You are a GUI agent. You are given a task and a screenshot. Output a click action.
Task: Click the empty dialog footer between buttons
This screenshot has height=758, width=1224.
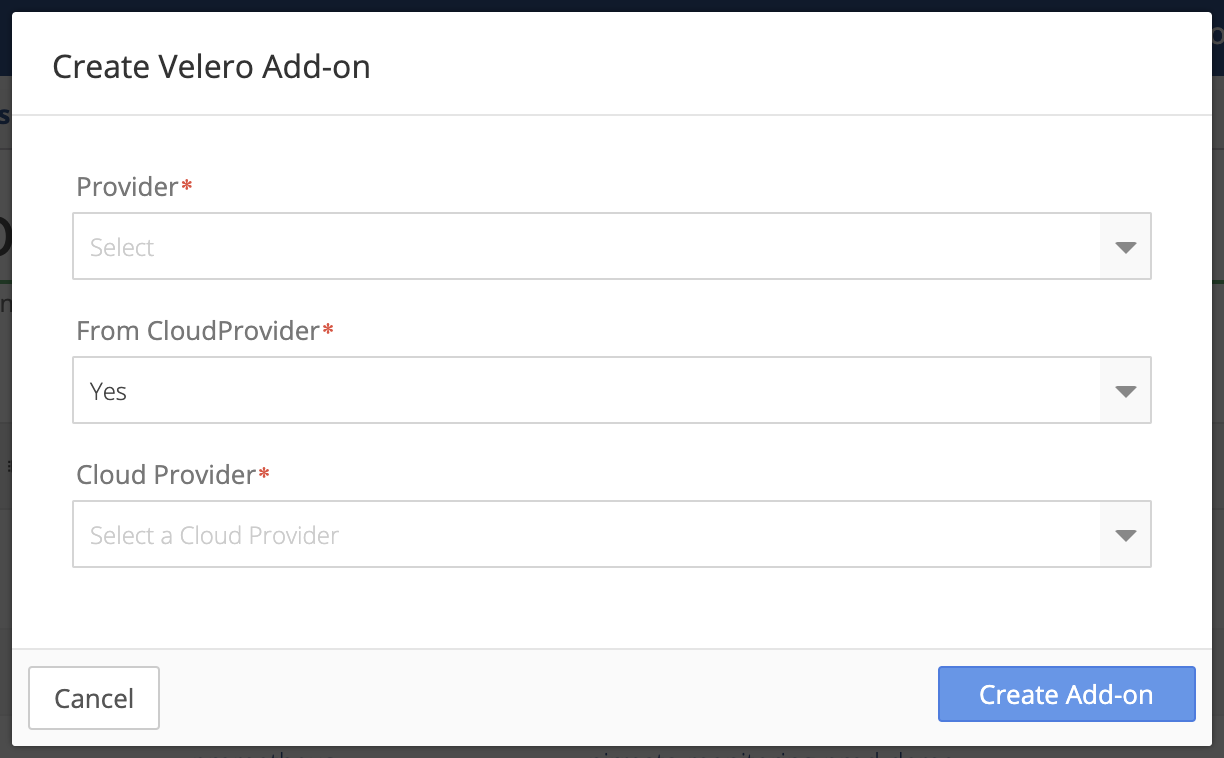pos(548,697)
